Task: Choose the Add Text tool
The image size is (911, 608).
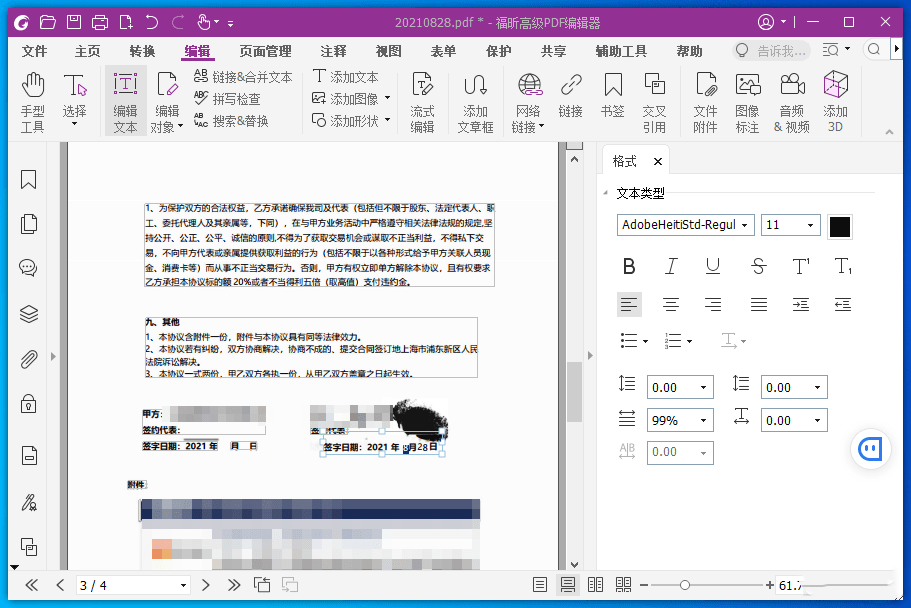Action: point(345,77)
